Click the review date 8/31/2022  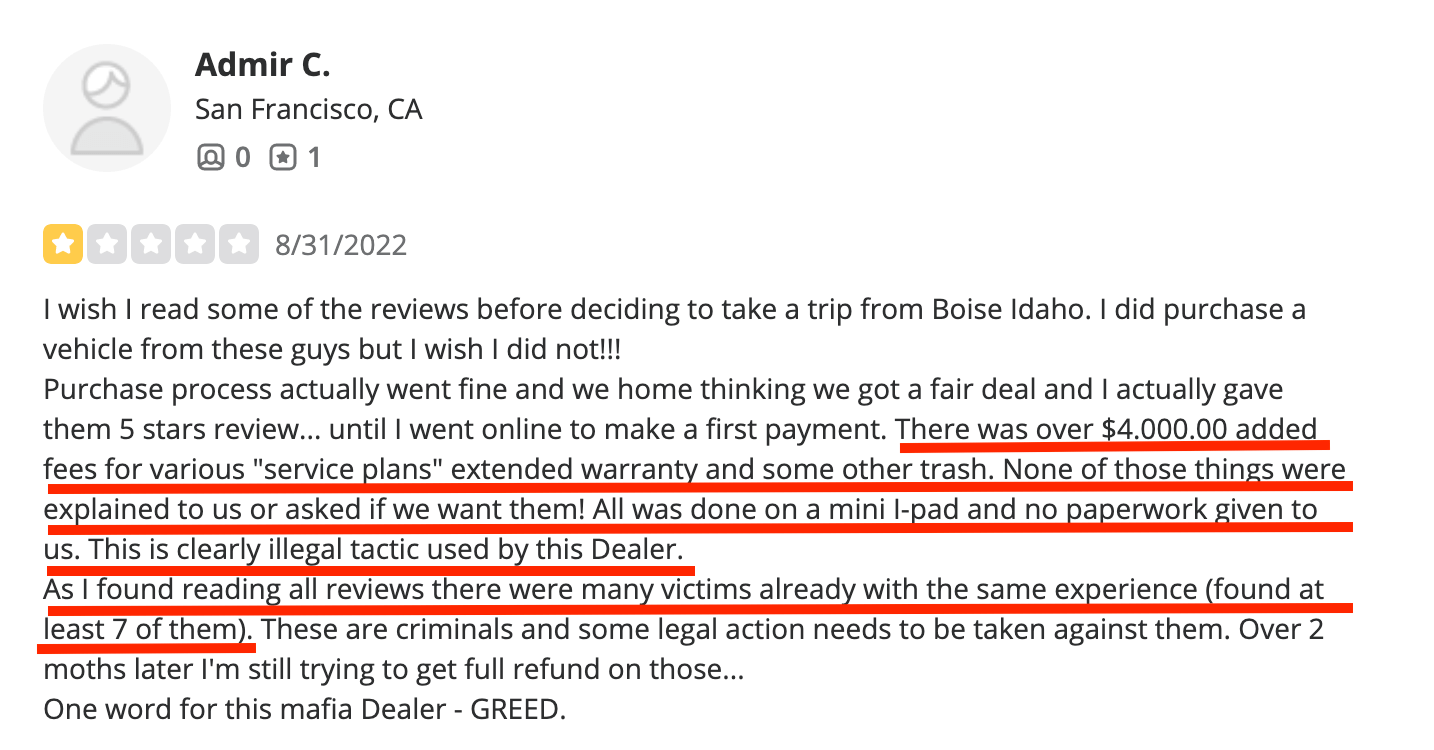[341, 245]
